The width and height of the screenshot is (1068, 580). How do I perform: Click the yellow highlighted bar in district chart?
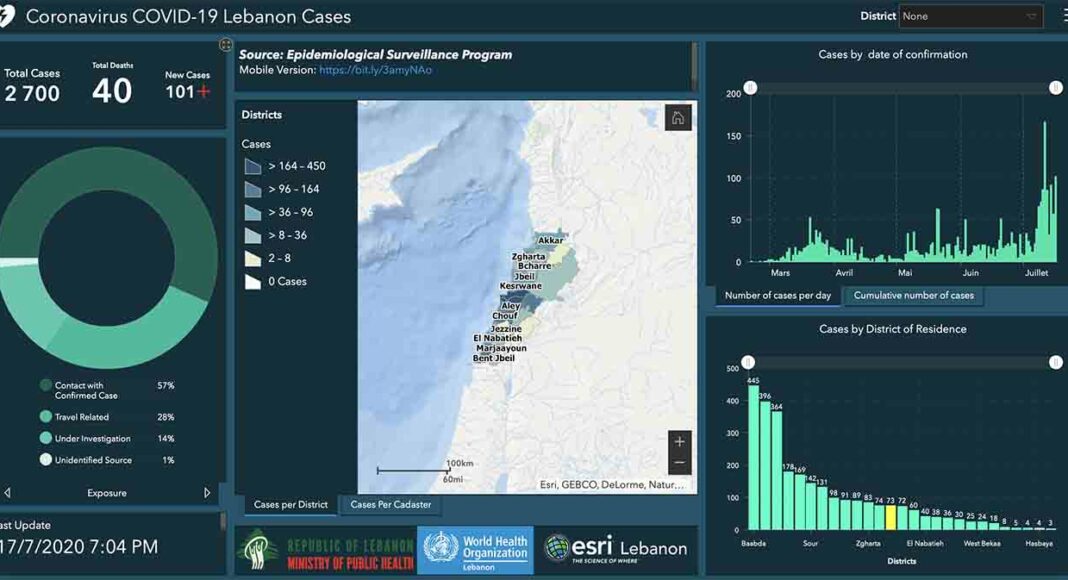(890, 517)
